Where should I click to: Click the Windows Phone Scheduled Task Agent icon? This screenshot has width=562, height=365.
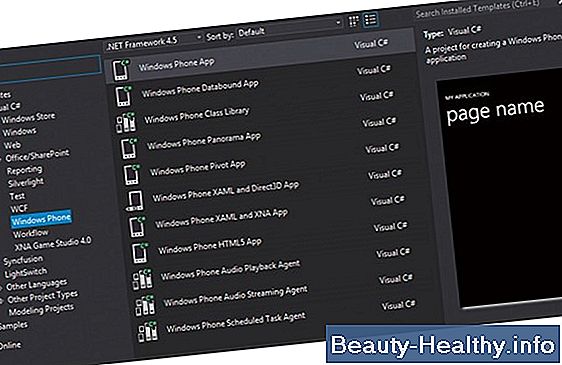[x=148, y=331]
